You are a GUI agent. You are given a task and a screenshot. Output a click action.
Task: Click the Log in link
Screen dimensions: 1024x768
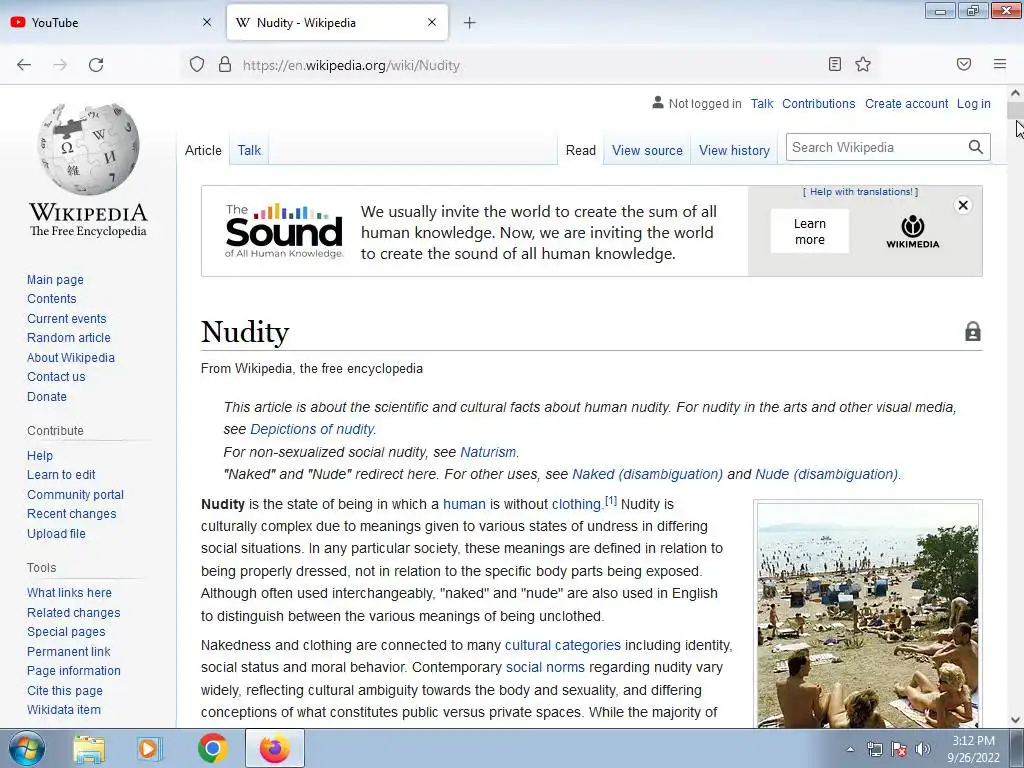(x=974, y=104)
